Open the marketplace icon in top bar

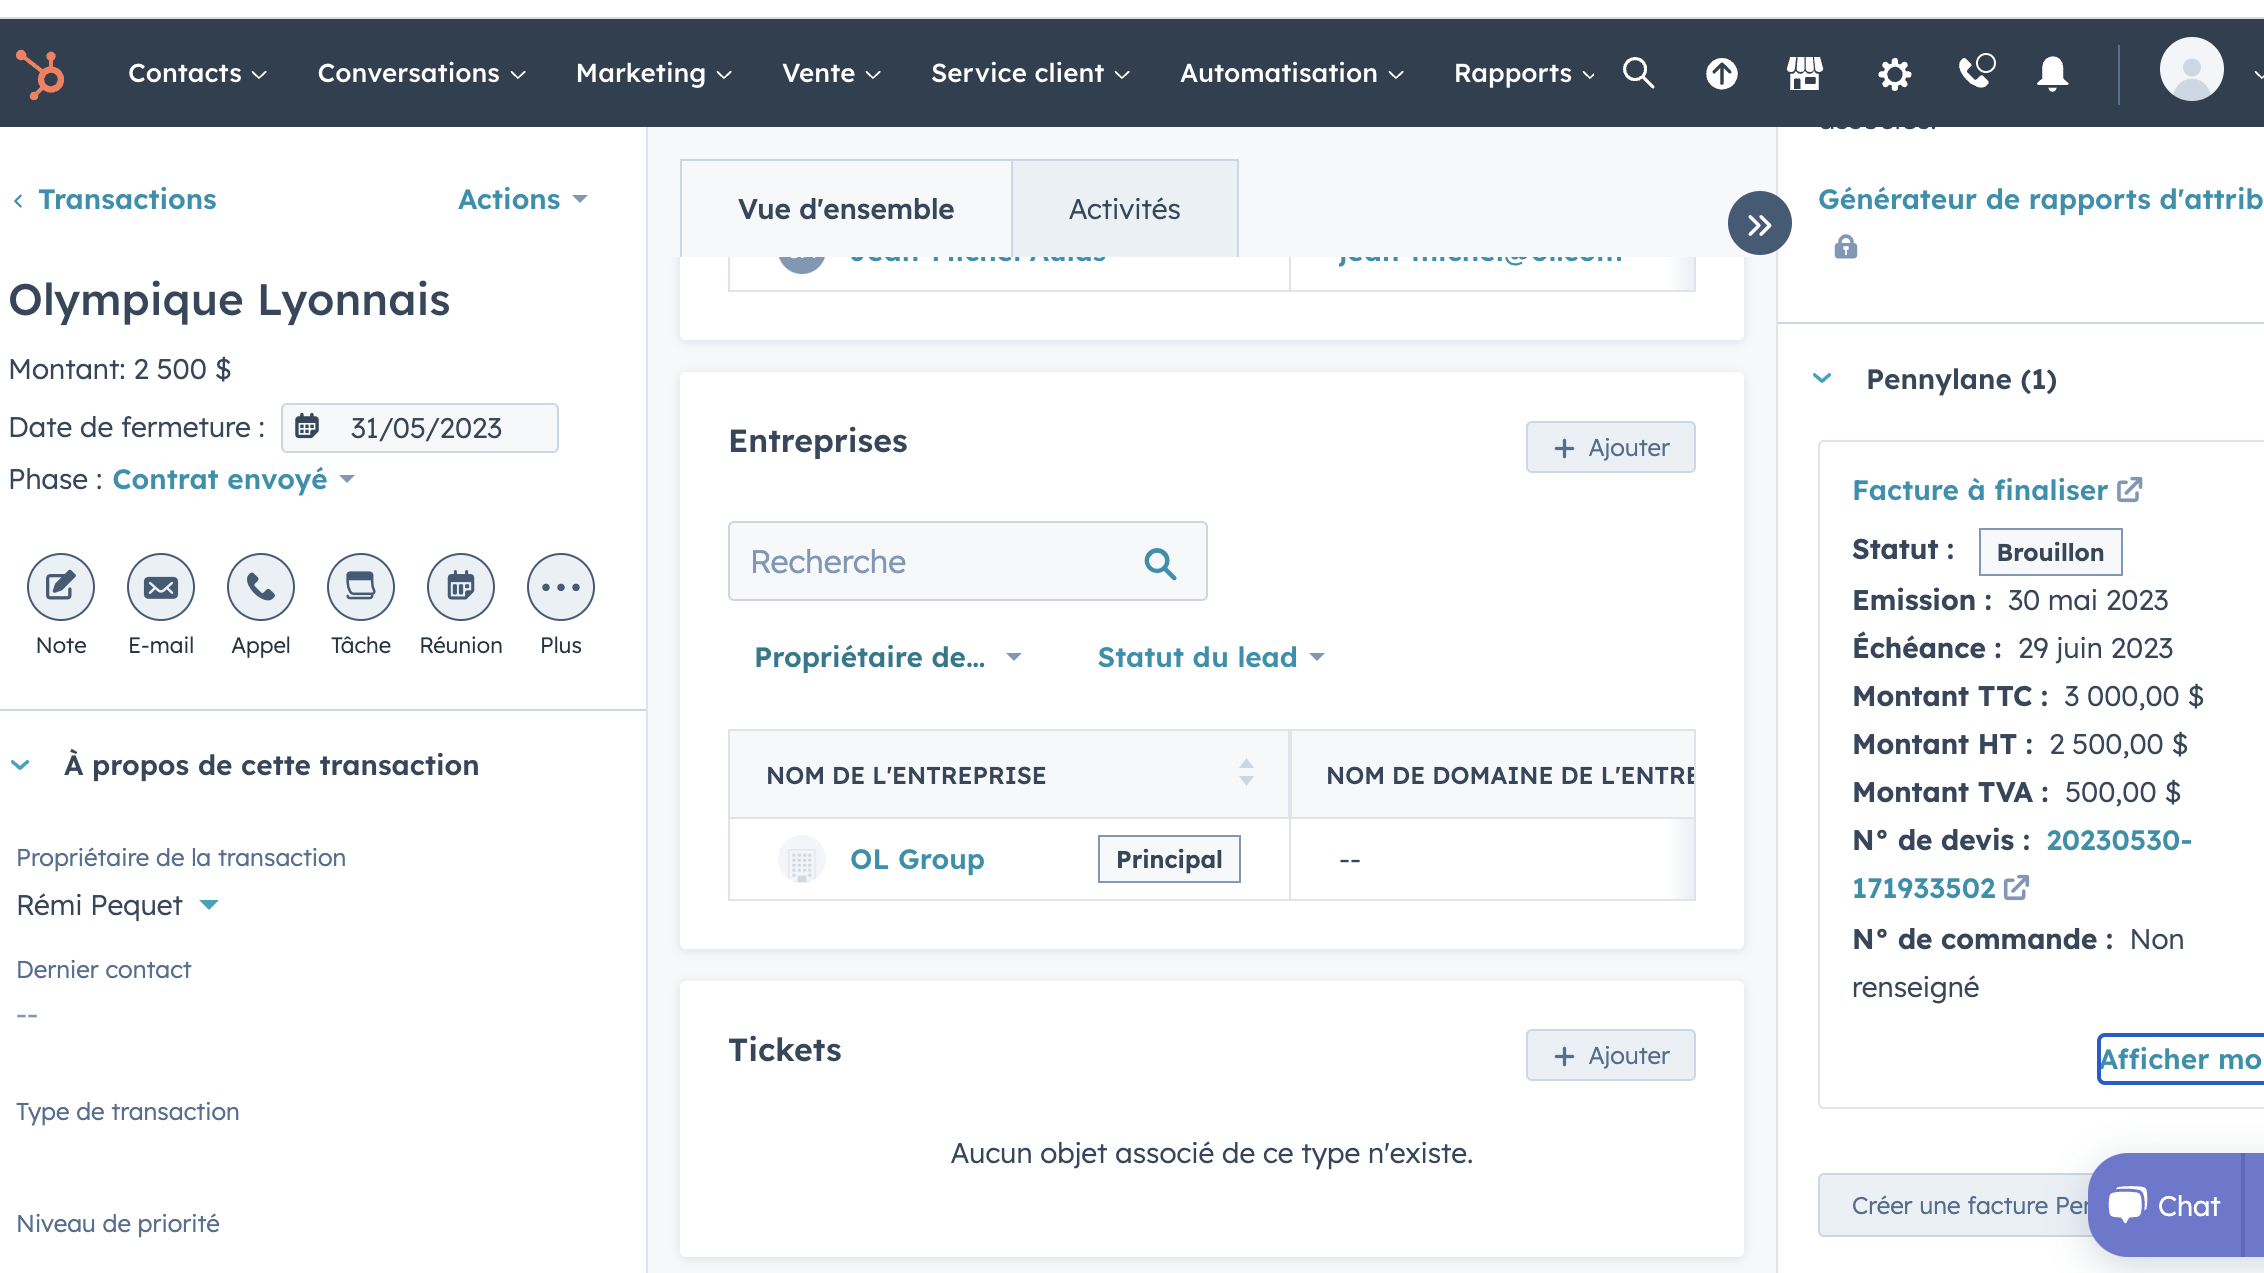tap(1805, 73)
